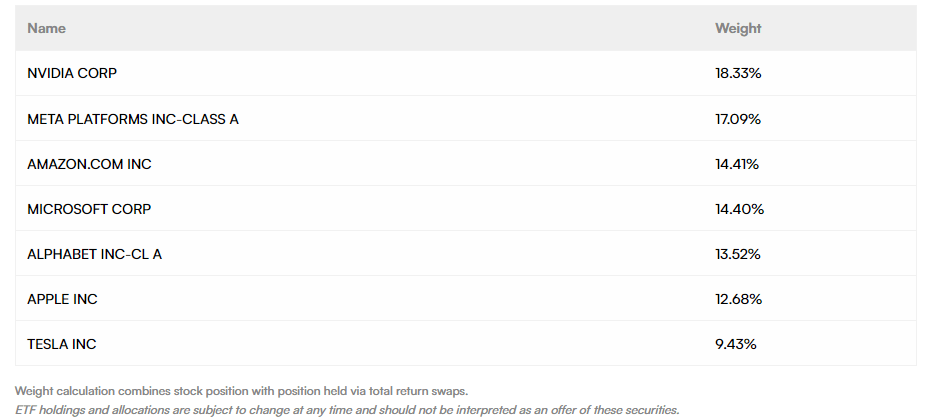This screenshot has width=926, height=419.
Task: Click "total return swaps" in the footnote
Action: coord(419,391)
